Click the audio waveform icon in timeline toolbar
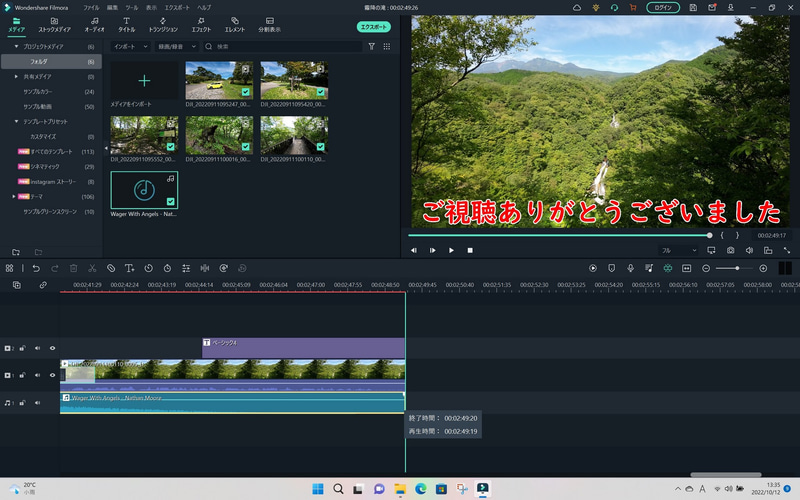Image resolution: width=800 pixels, height=500 pixels. click(205, 268)
